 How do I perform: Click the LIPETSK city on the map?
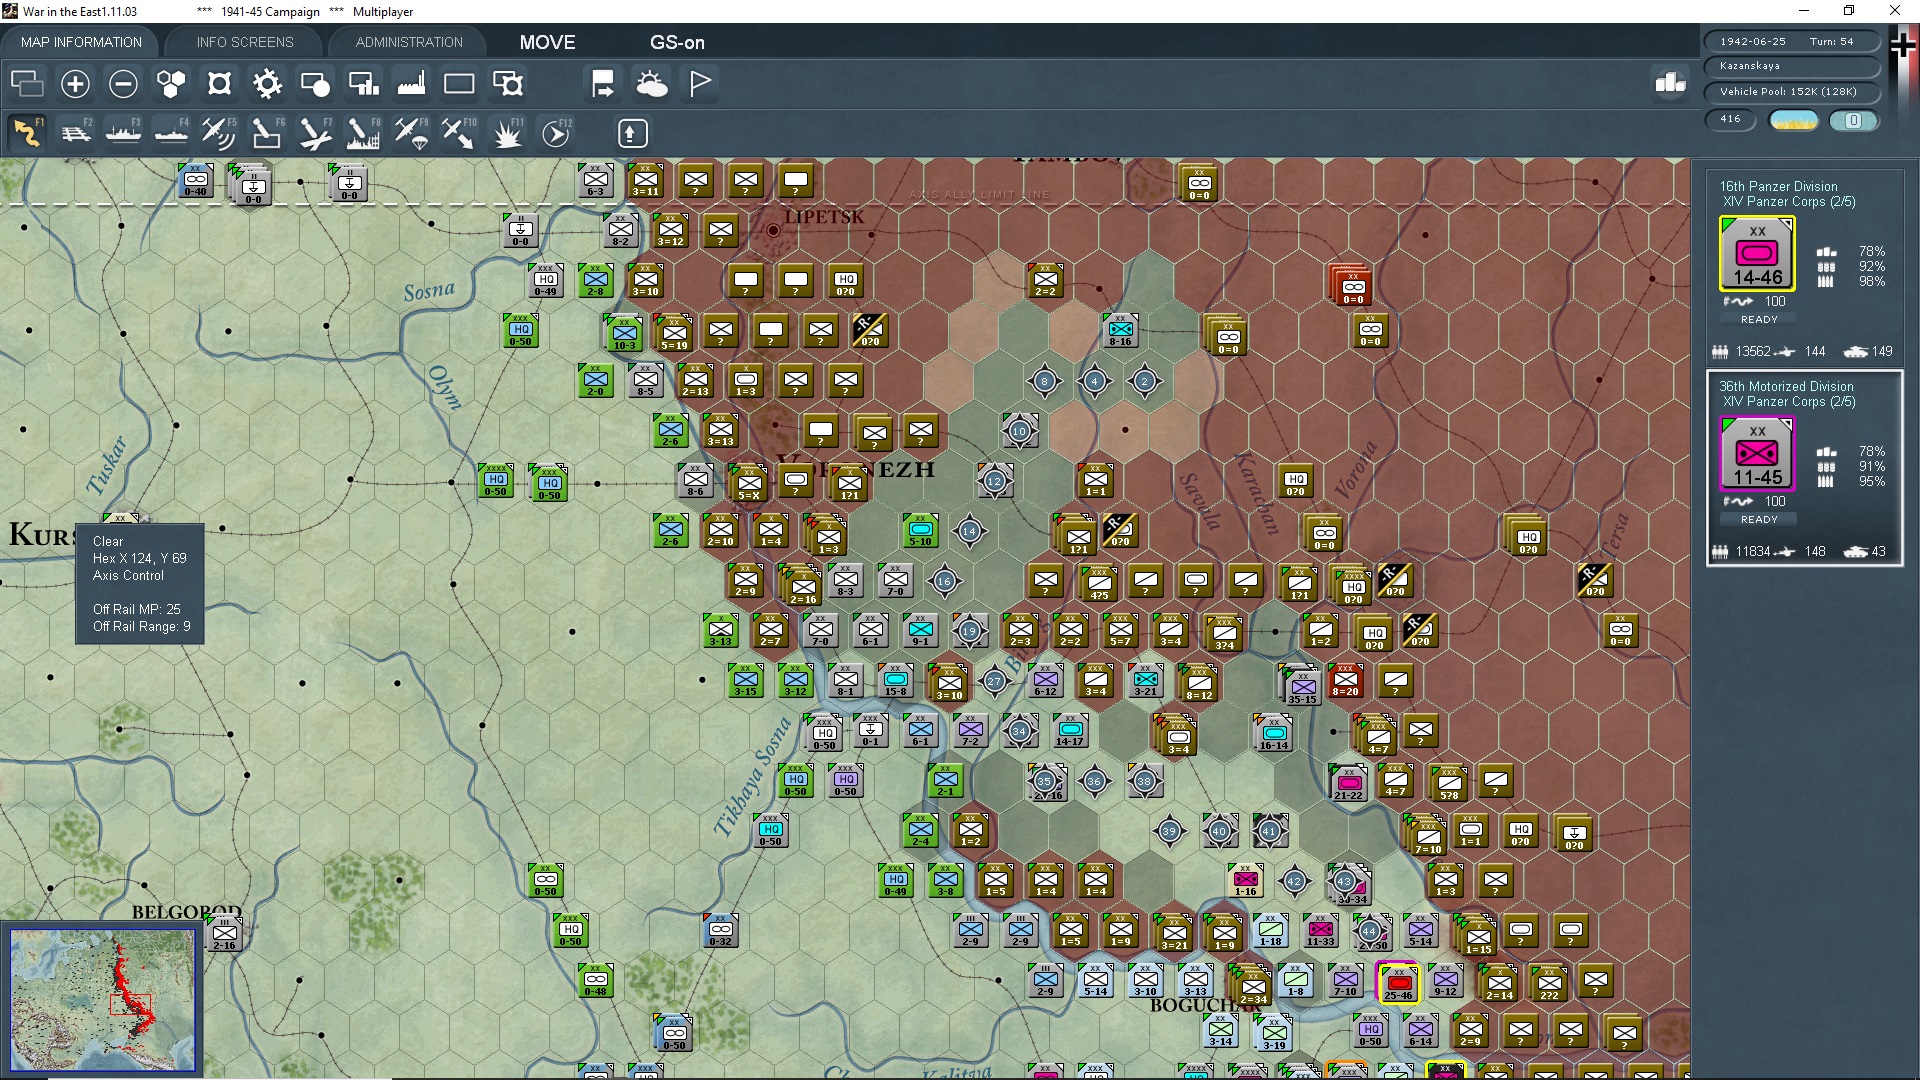tap(823, 217)
